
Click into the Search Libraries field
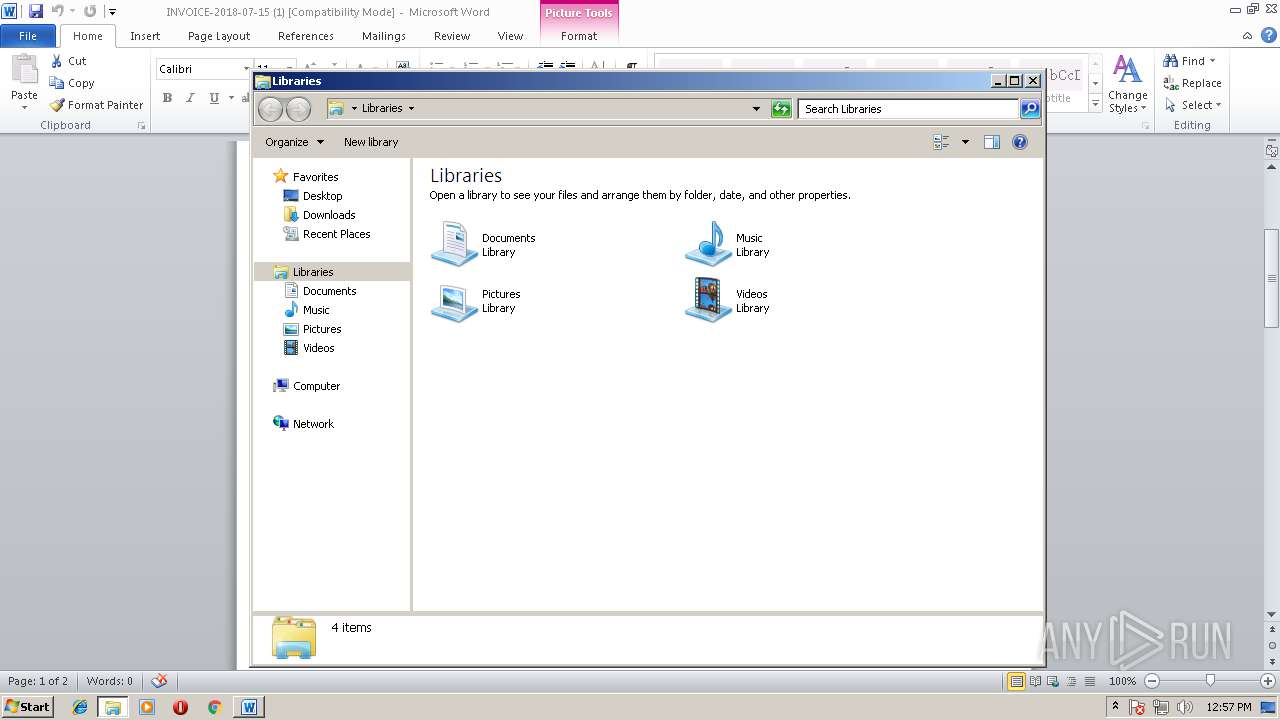tap(908, 109)
